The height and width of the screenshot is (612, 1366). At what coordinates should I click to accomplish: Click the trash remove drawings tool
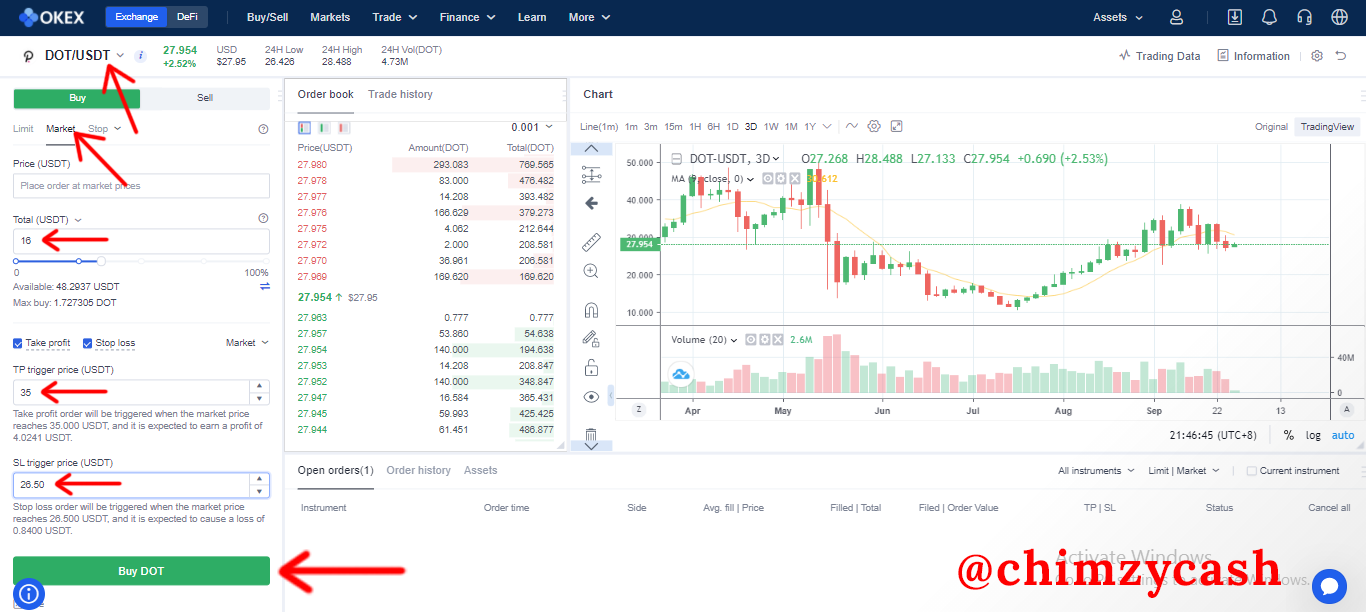coord(591,435)
